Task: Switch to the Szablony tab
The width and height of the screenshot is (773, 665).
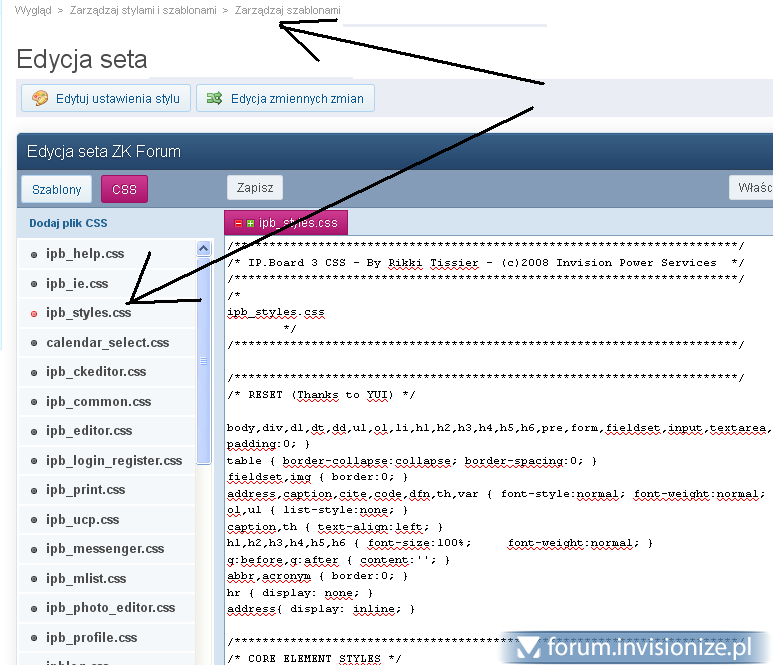Action: pyautogui.click(x=56, y=189)
